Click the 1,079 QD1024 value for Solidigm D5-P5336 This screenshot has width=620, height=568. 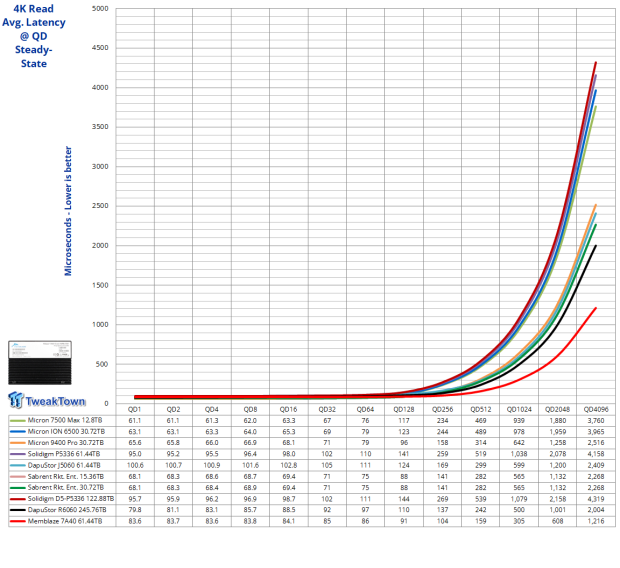(x=519, y=499)
